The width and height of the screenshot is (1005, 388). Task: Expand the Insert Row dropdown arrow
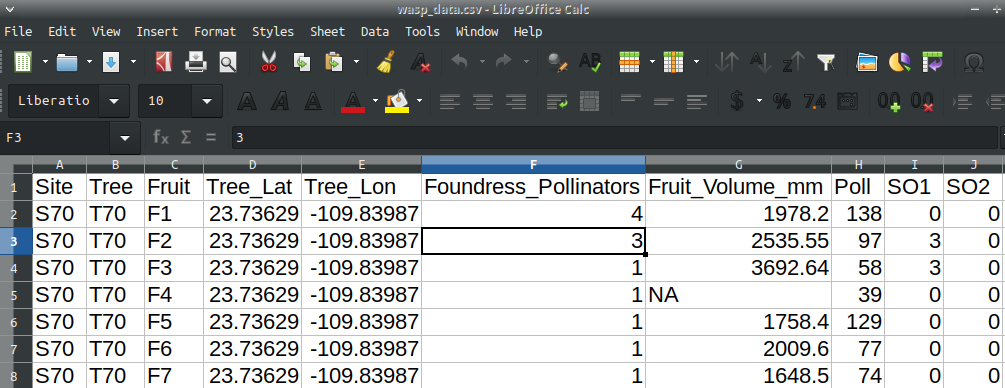tap(652, 62)
